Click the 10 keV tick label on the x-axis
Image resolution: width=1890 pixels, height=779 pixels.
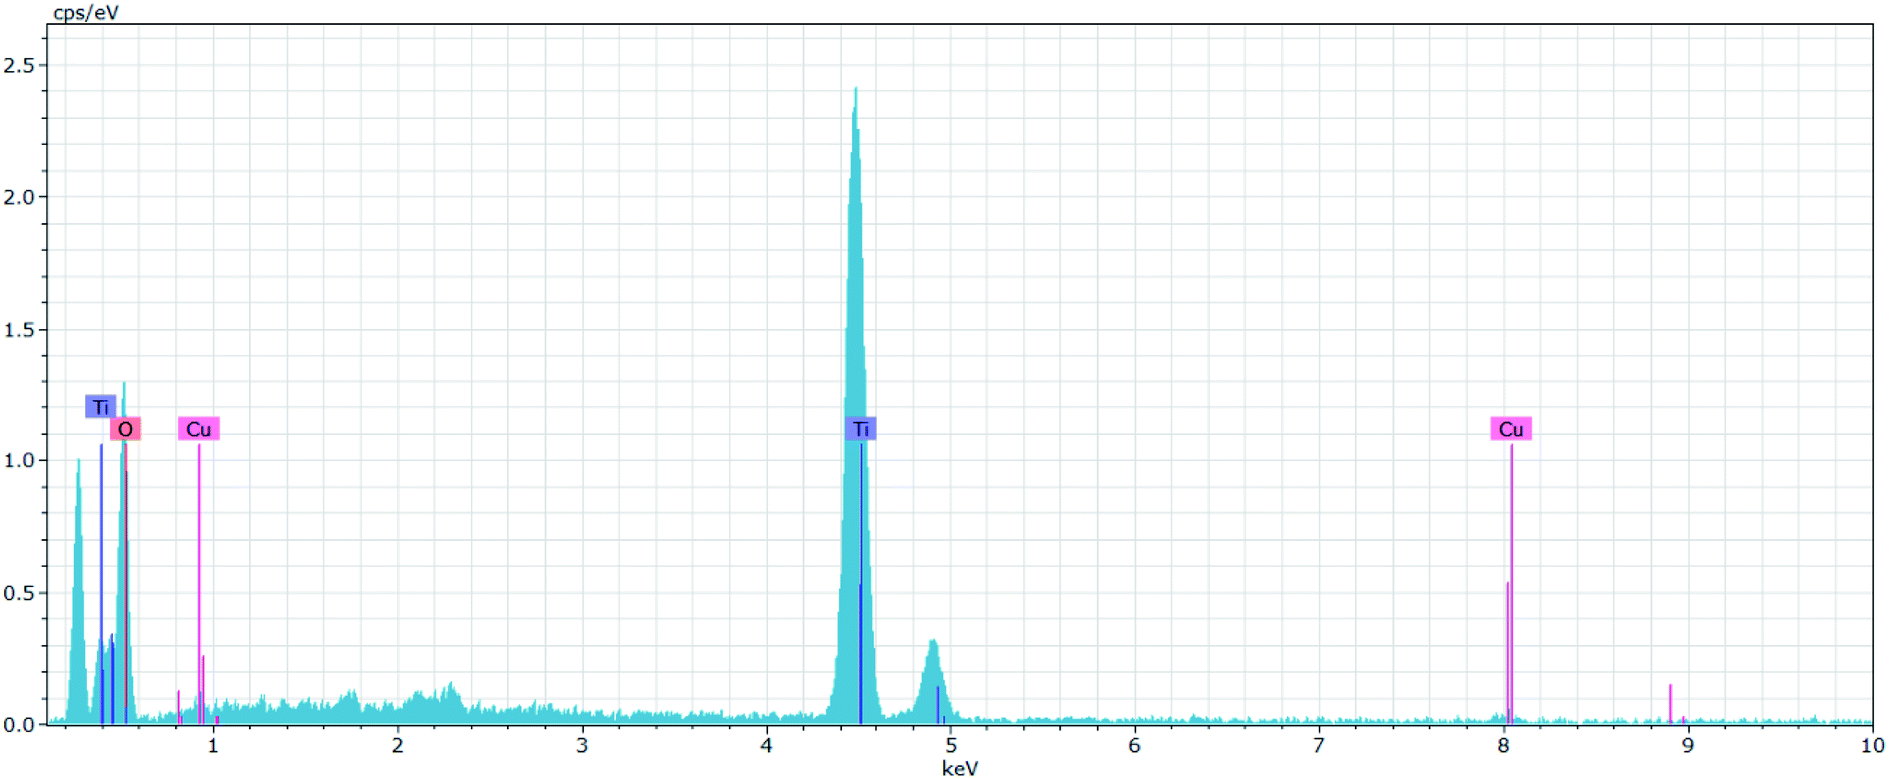[1873, 745]
